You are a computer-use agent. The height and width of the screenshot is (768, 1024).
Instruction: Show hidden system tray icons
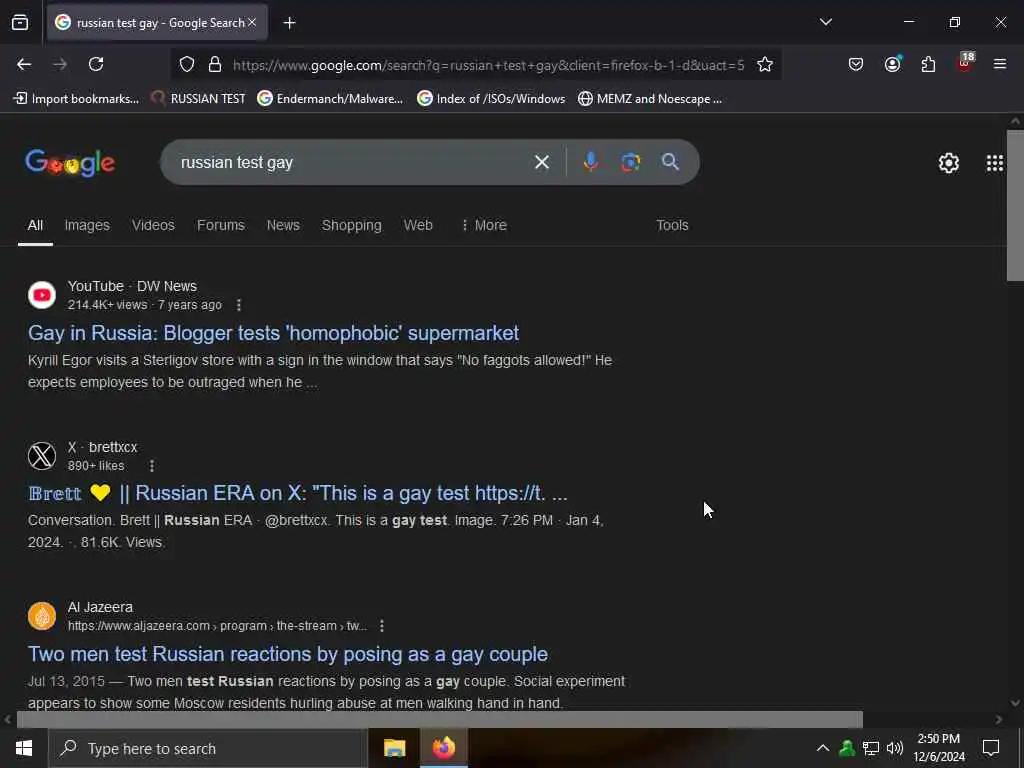pyautogui.click(x=823, y=748)
